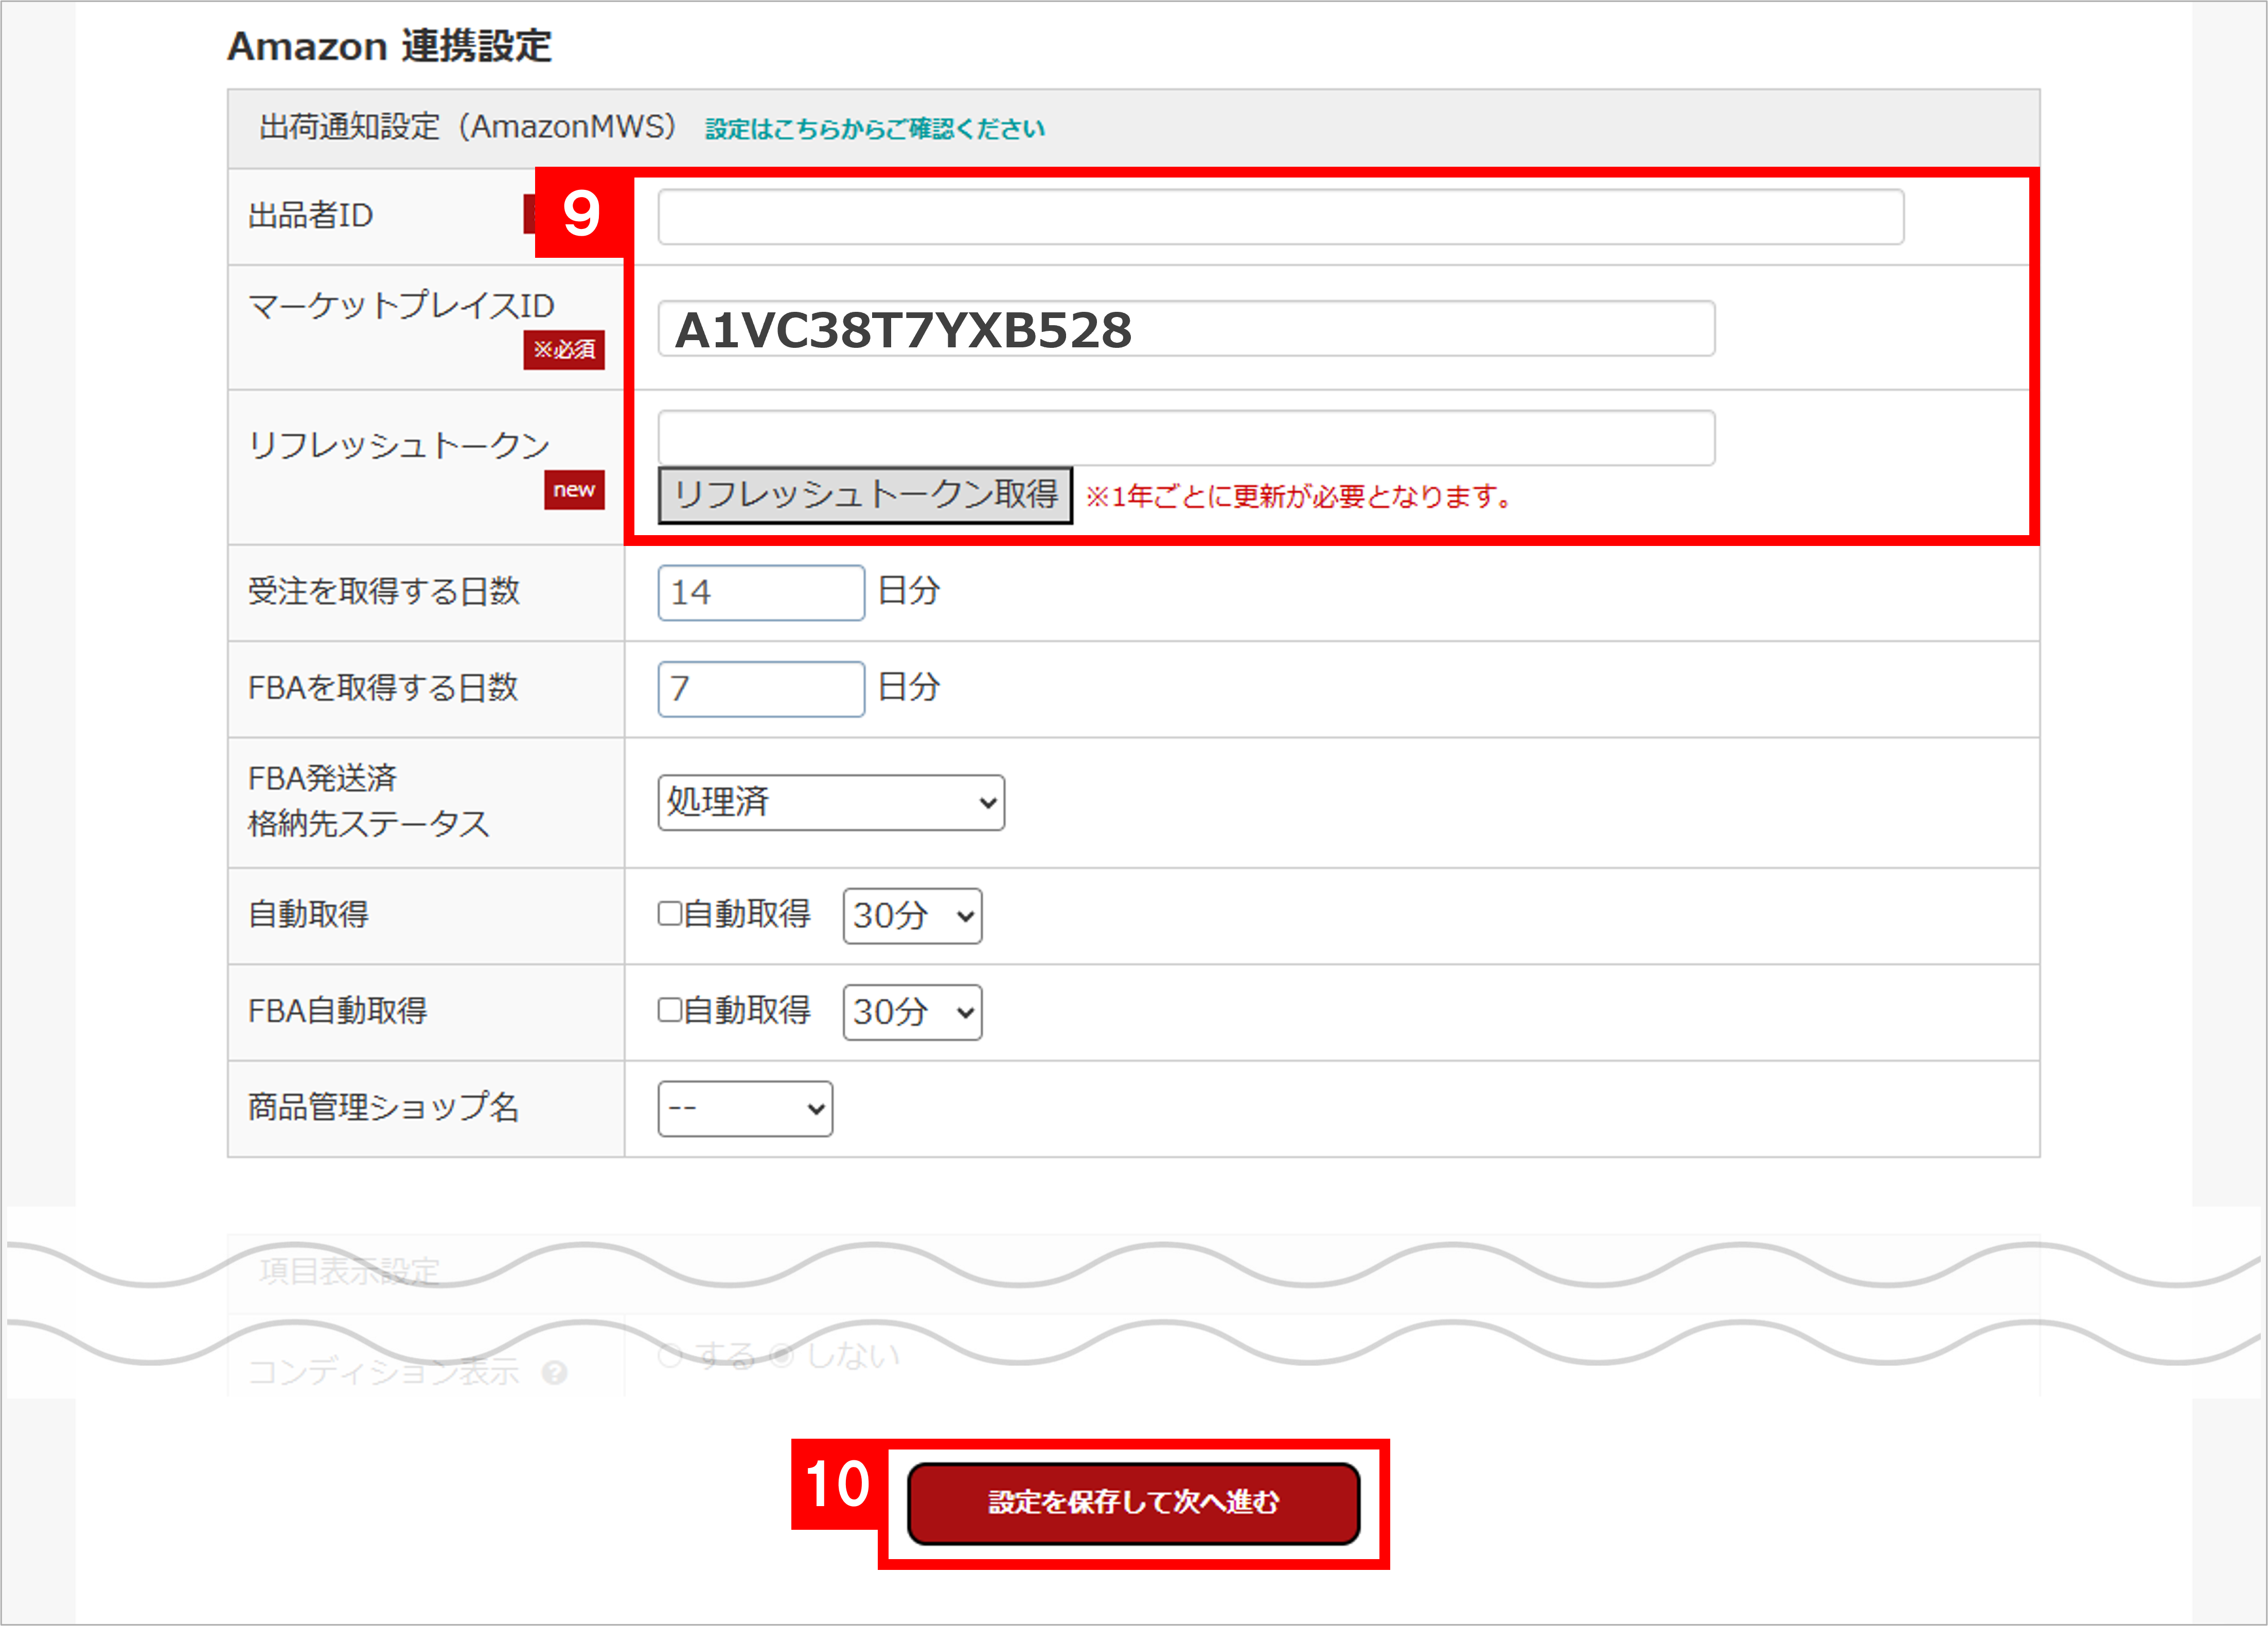Click the 出荷通知設定（AmazonMWS） header text
2268x1626 pixels.
(x=468, y=127)
